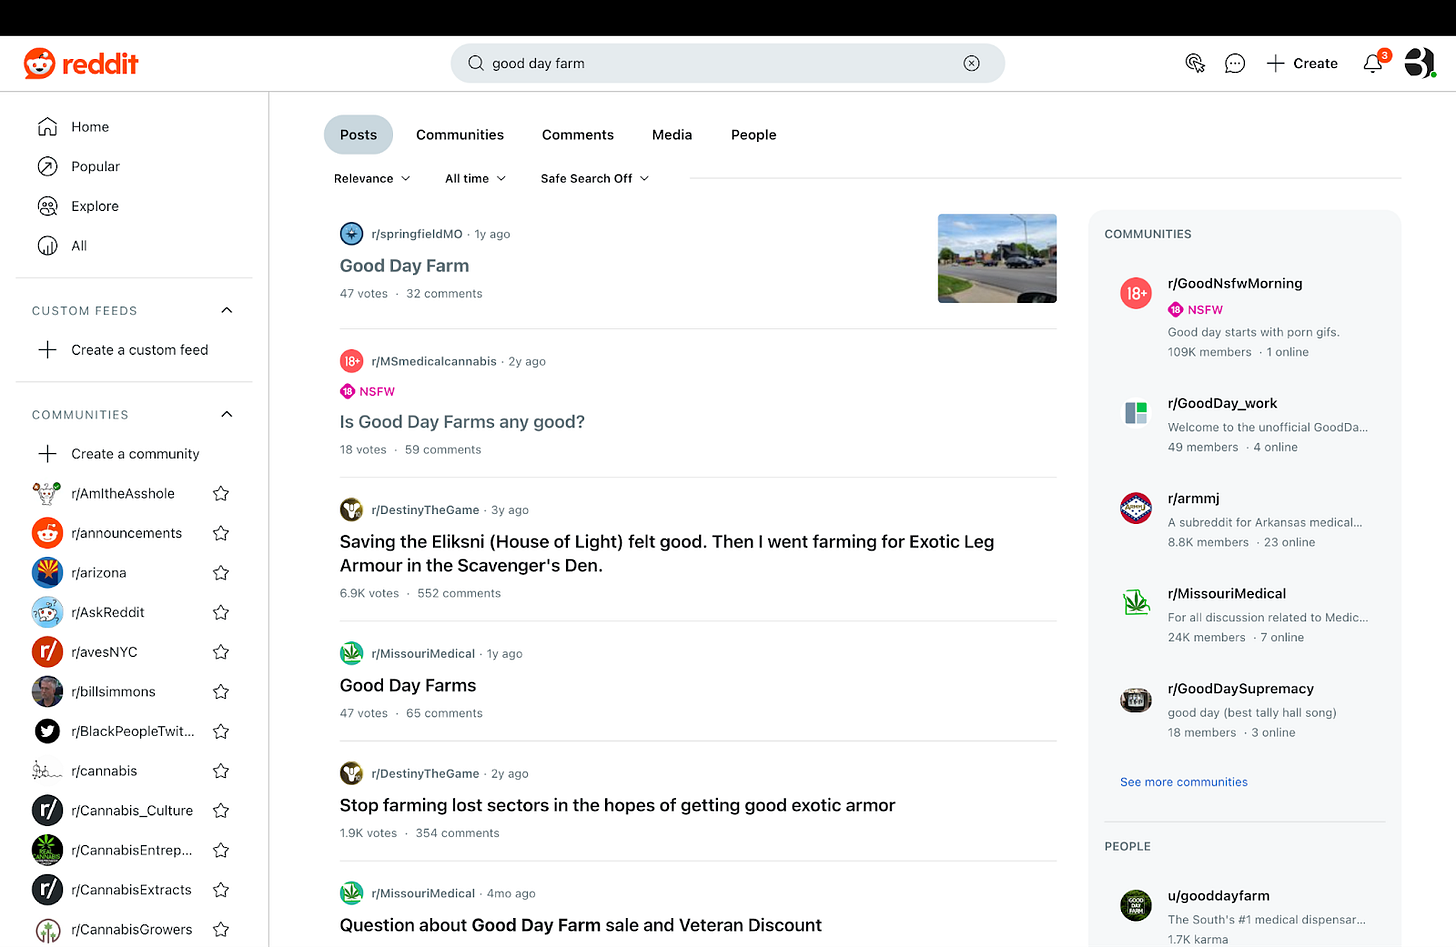Viewport: 1456px width, 947px height.
Task: Switch to the Media tab
Action: pyautogui.click(x=672, y=135)
